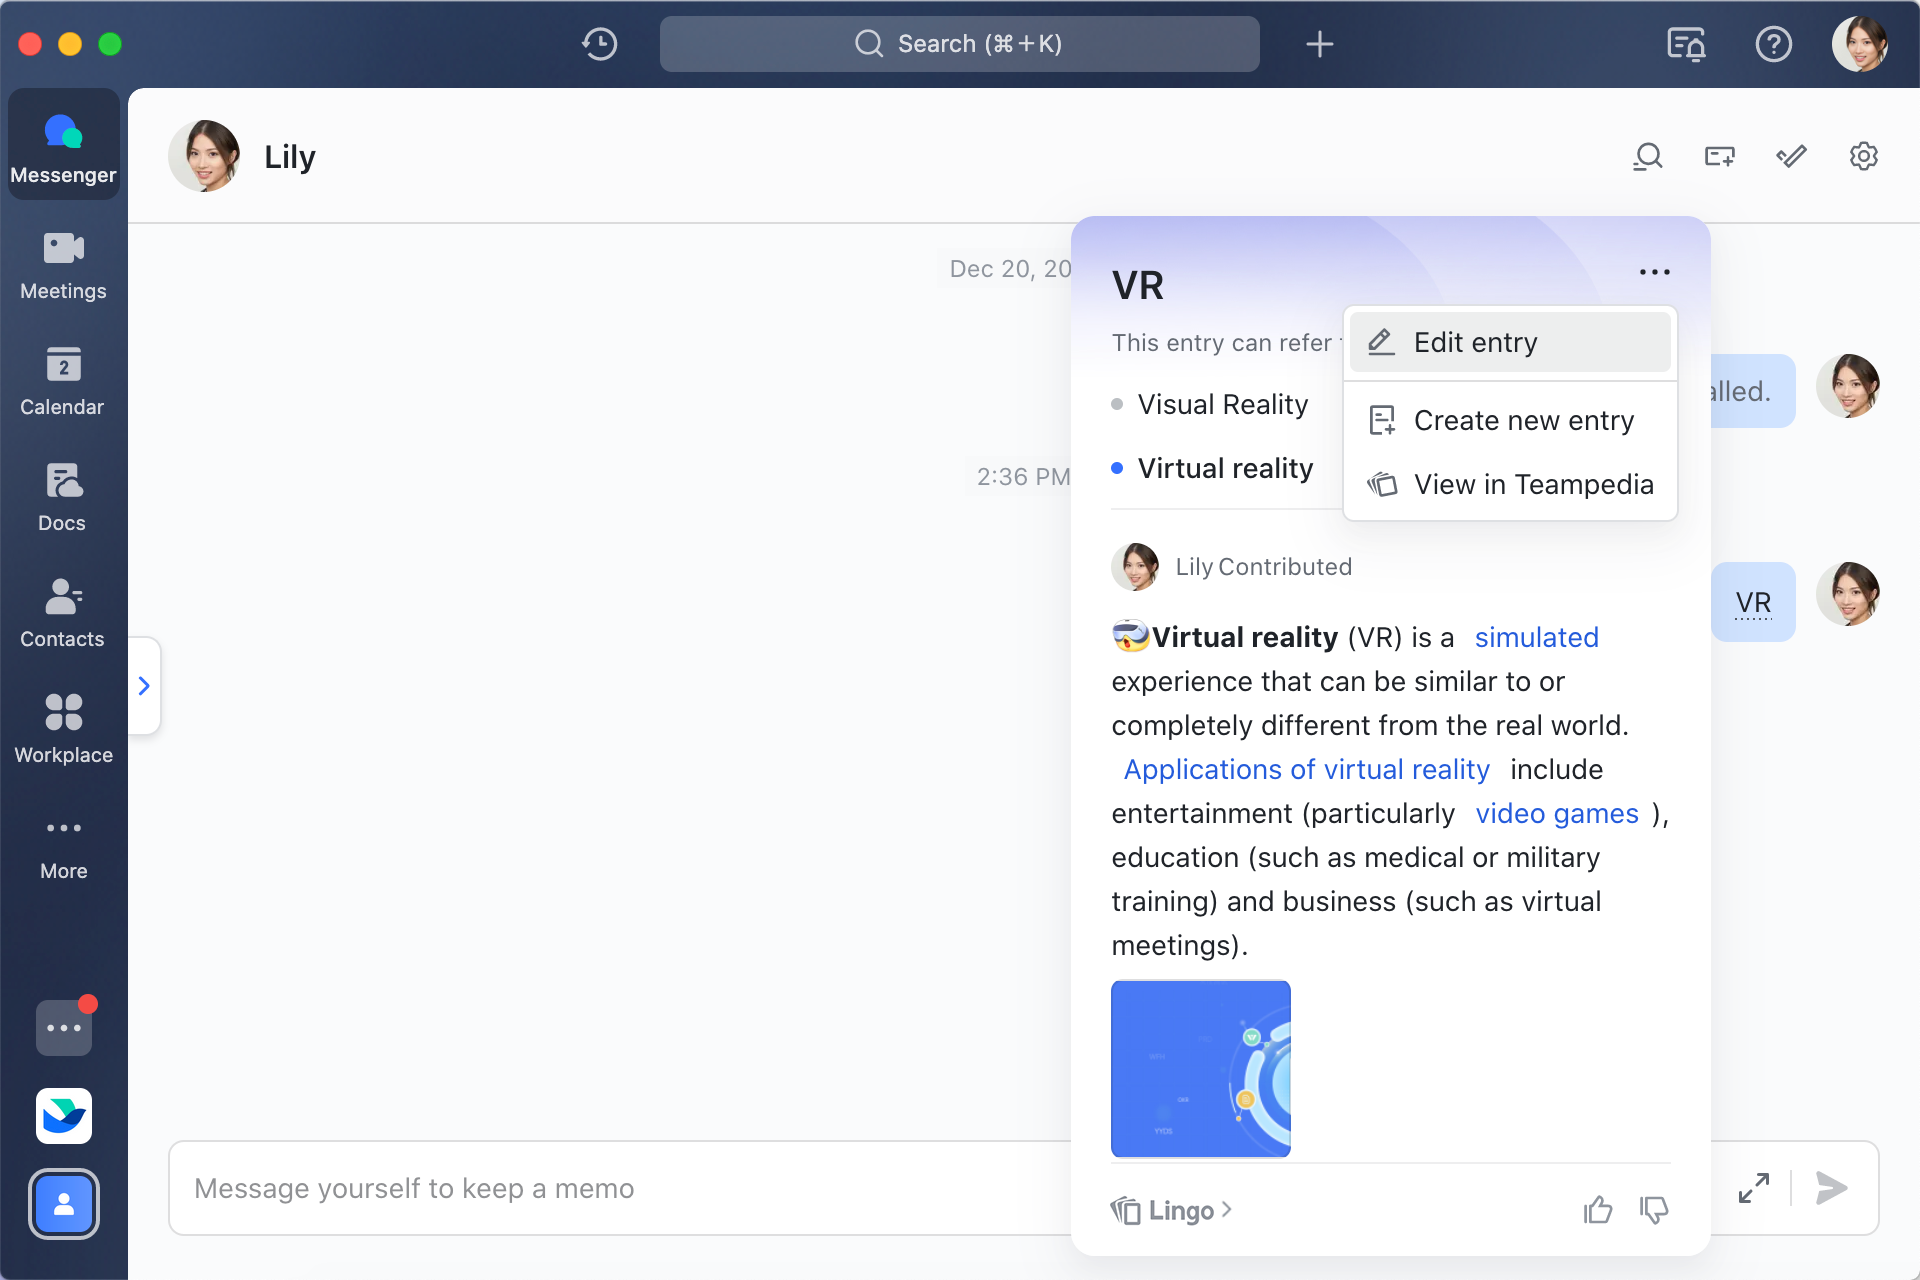
Task: Open the 'simulated' hyperlink
Action: tap(1536, 638)
